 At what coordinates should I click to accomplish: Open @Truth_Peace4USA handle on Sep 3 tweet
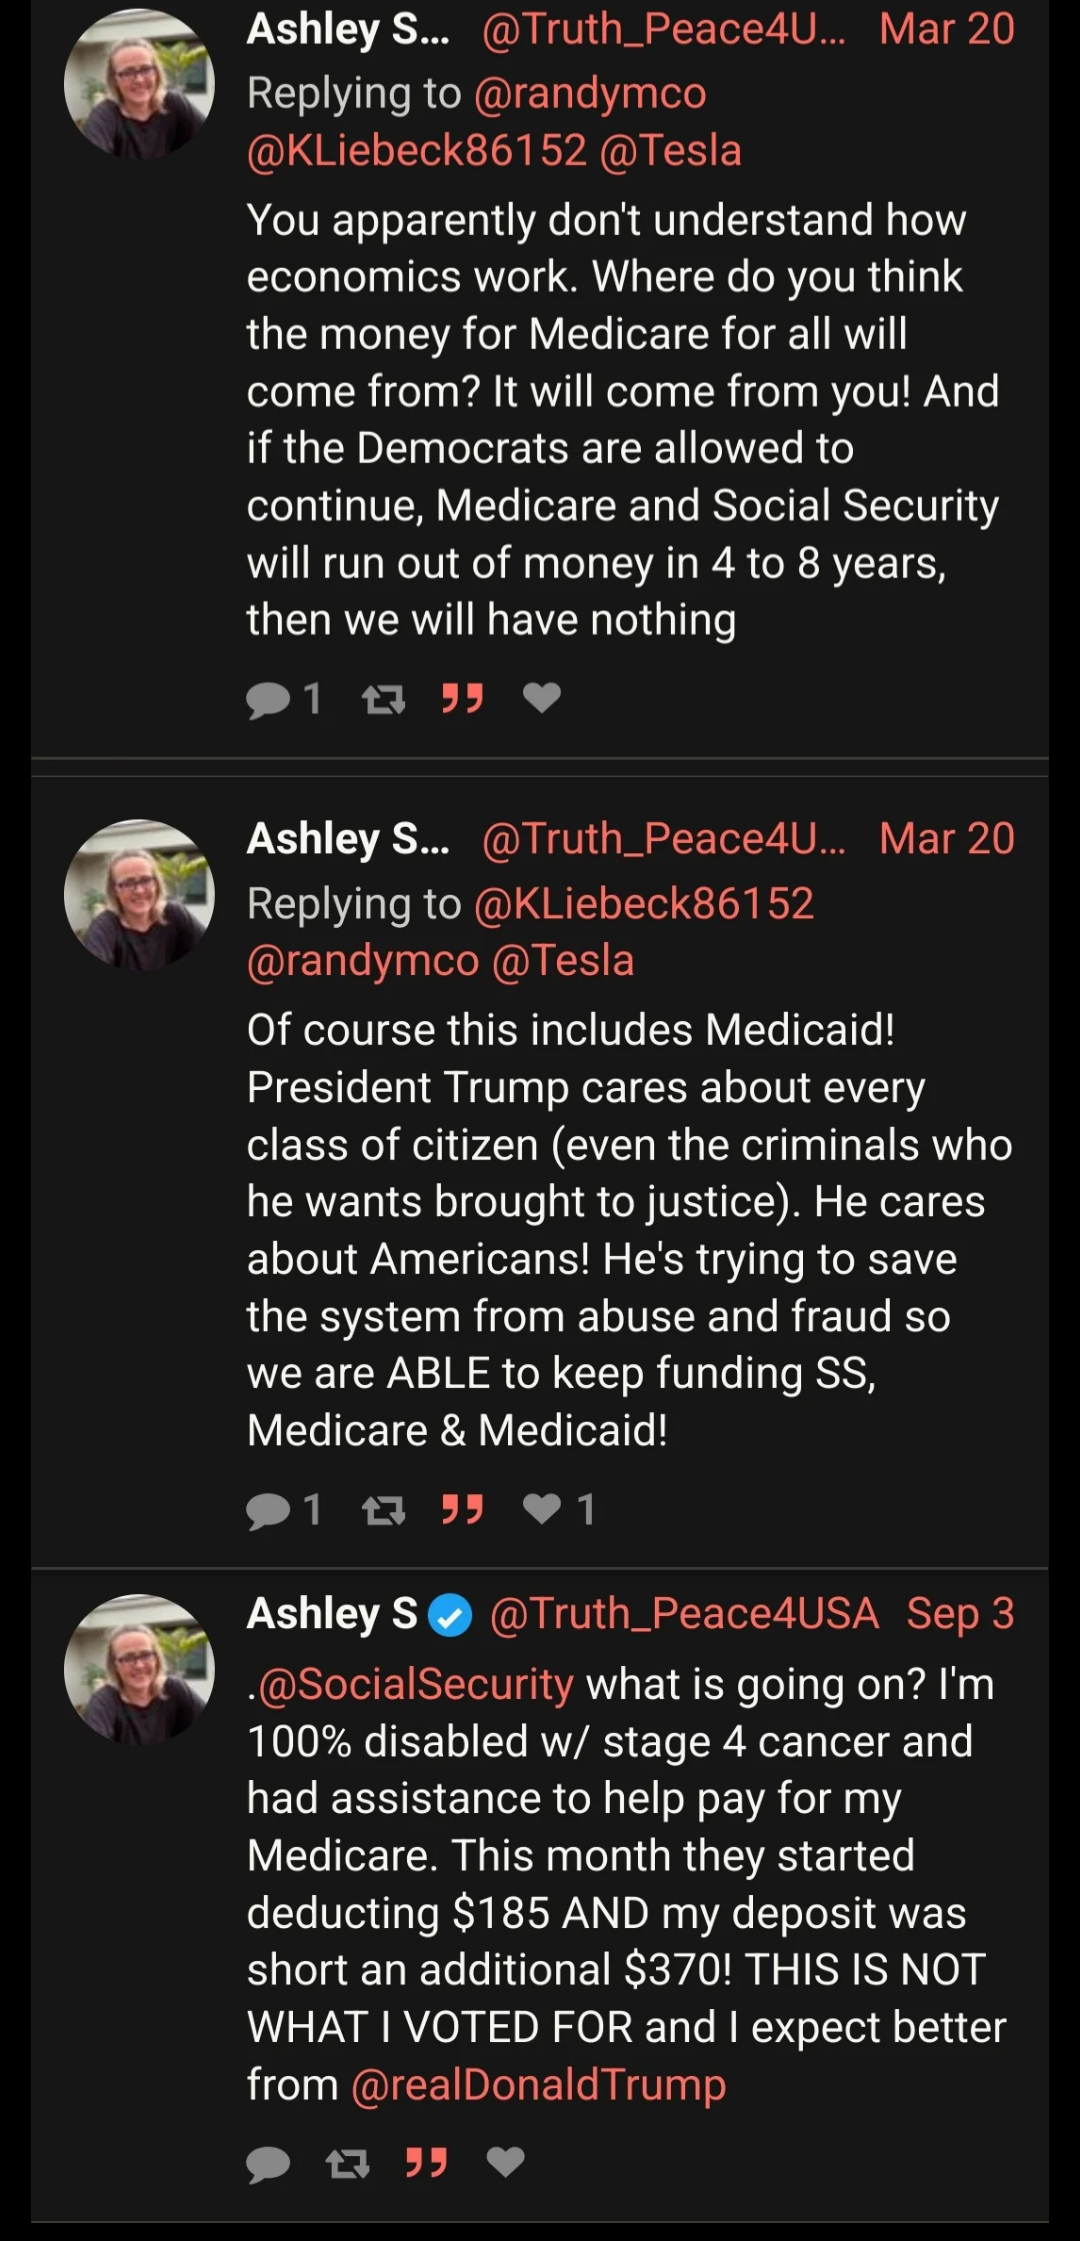point(683,1613)
